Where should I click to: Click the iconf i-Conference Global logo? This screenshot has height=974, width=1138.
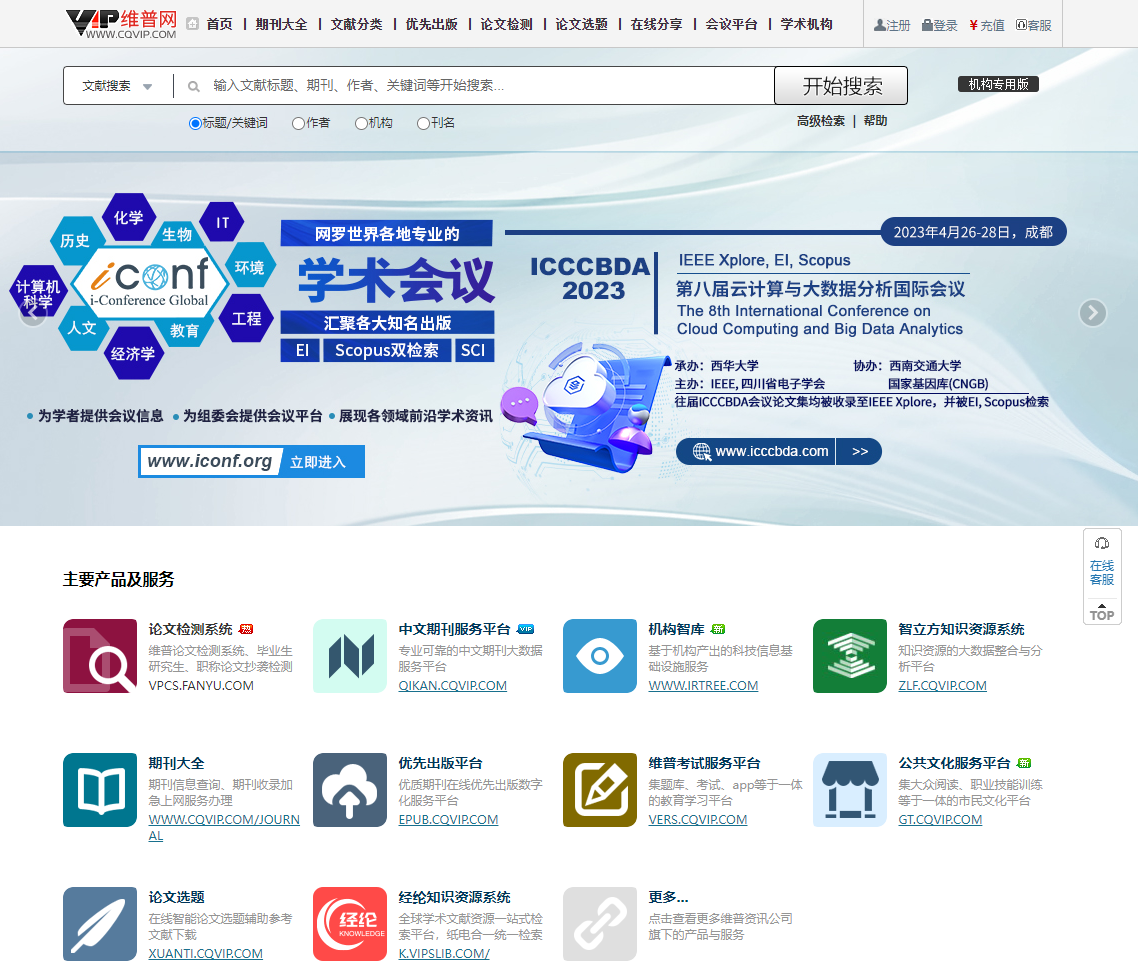(150, 283)
